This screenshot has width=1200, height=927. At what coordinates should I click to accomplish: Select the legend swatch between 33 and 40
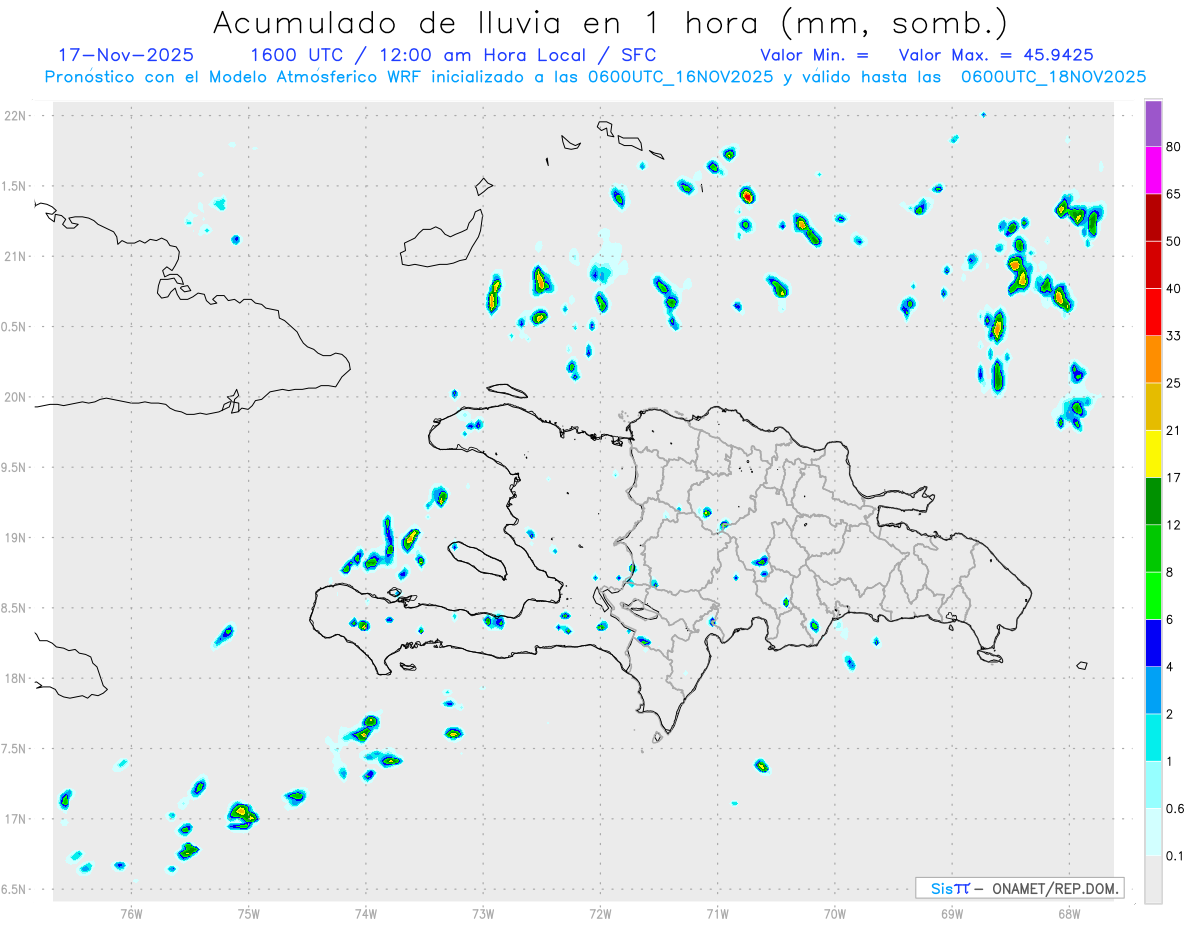point(1153,312)
